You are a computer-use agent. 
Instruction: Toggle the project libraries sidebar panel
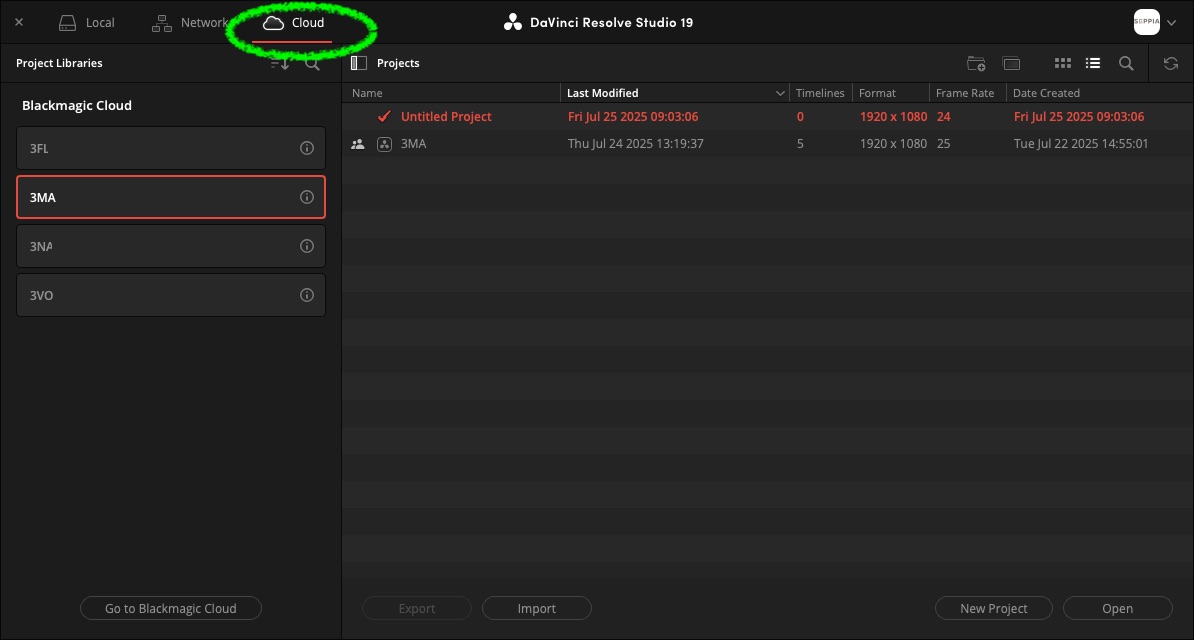pyautogui.click(x=359, y=63)
